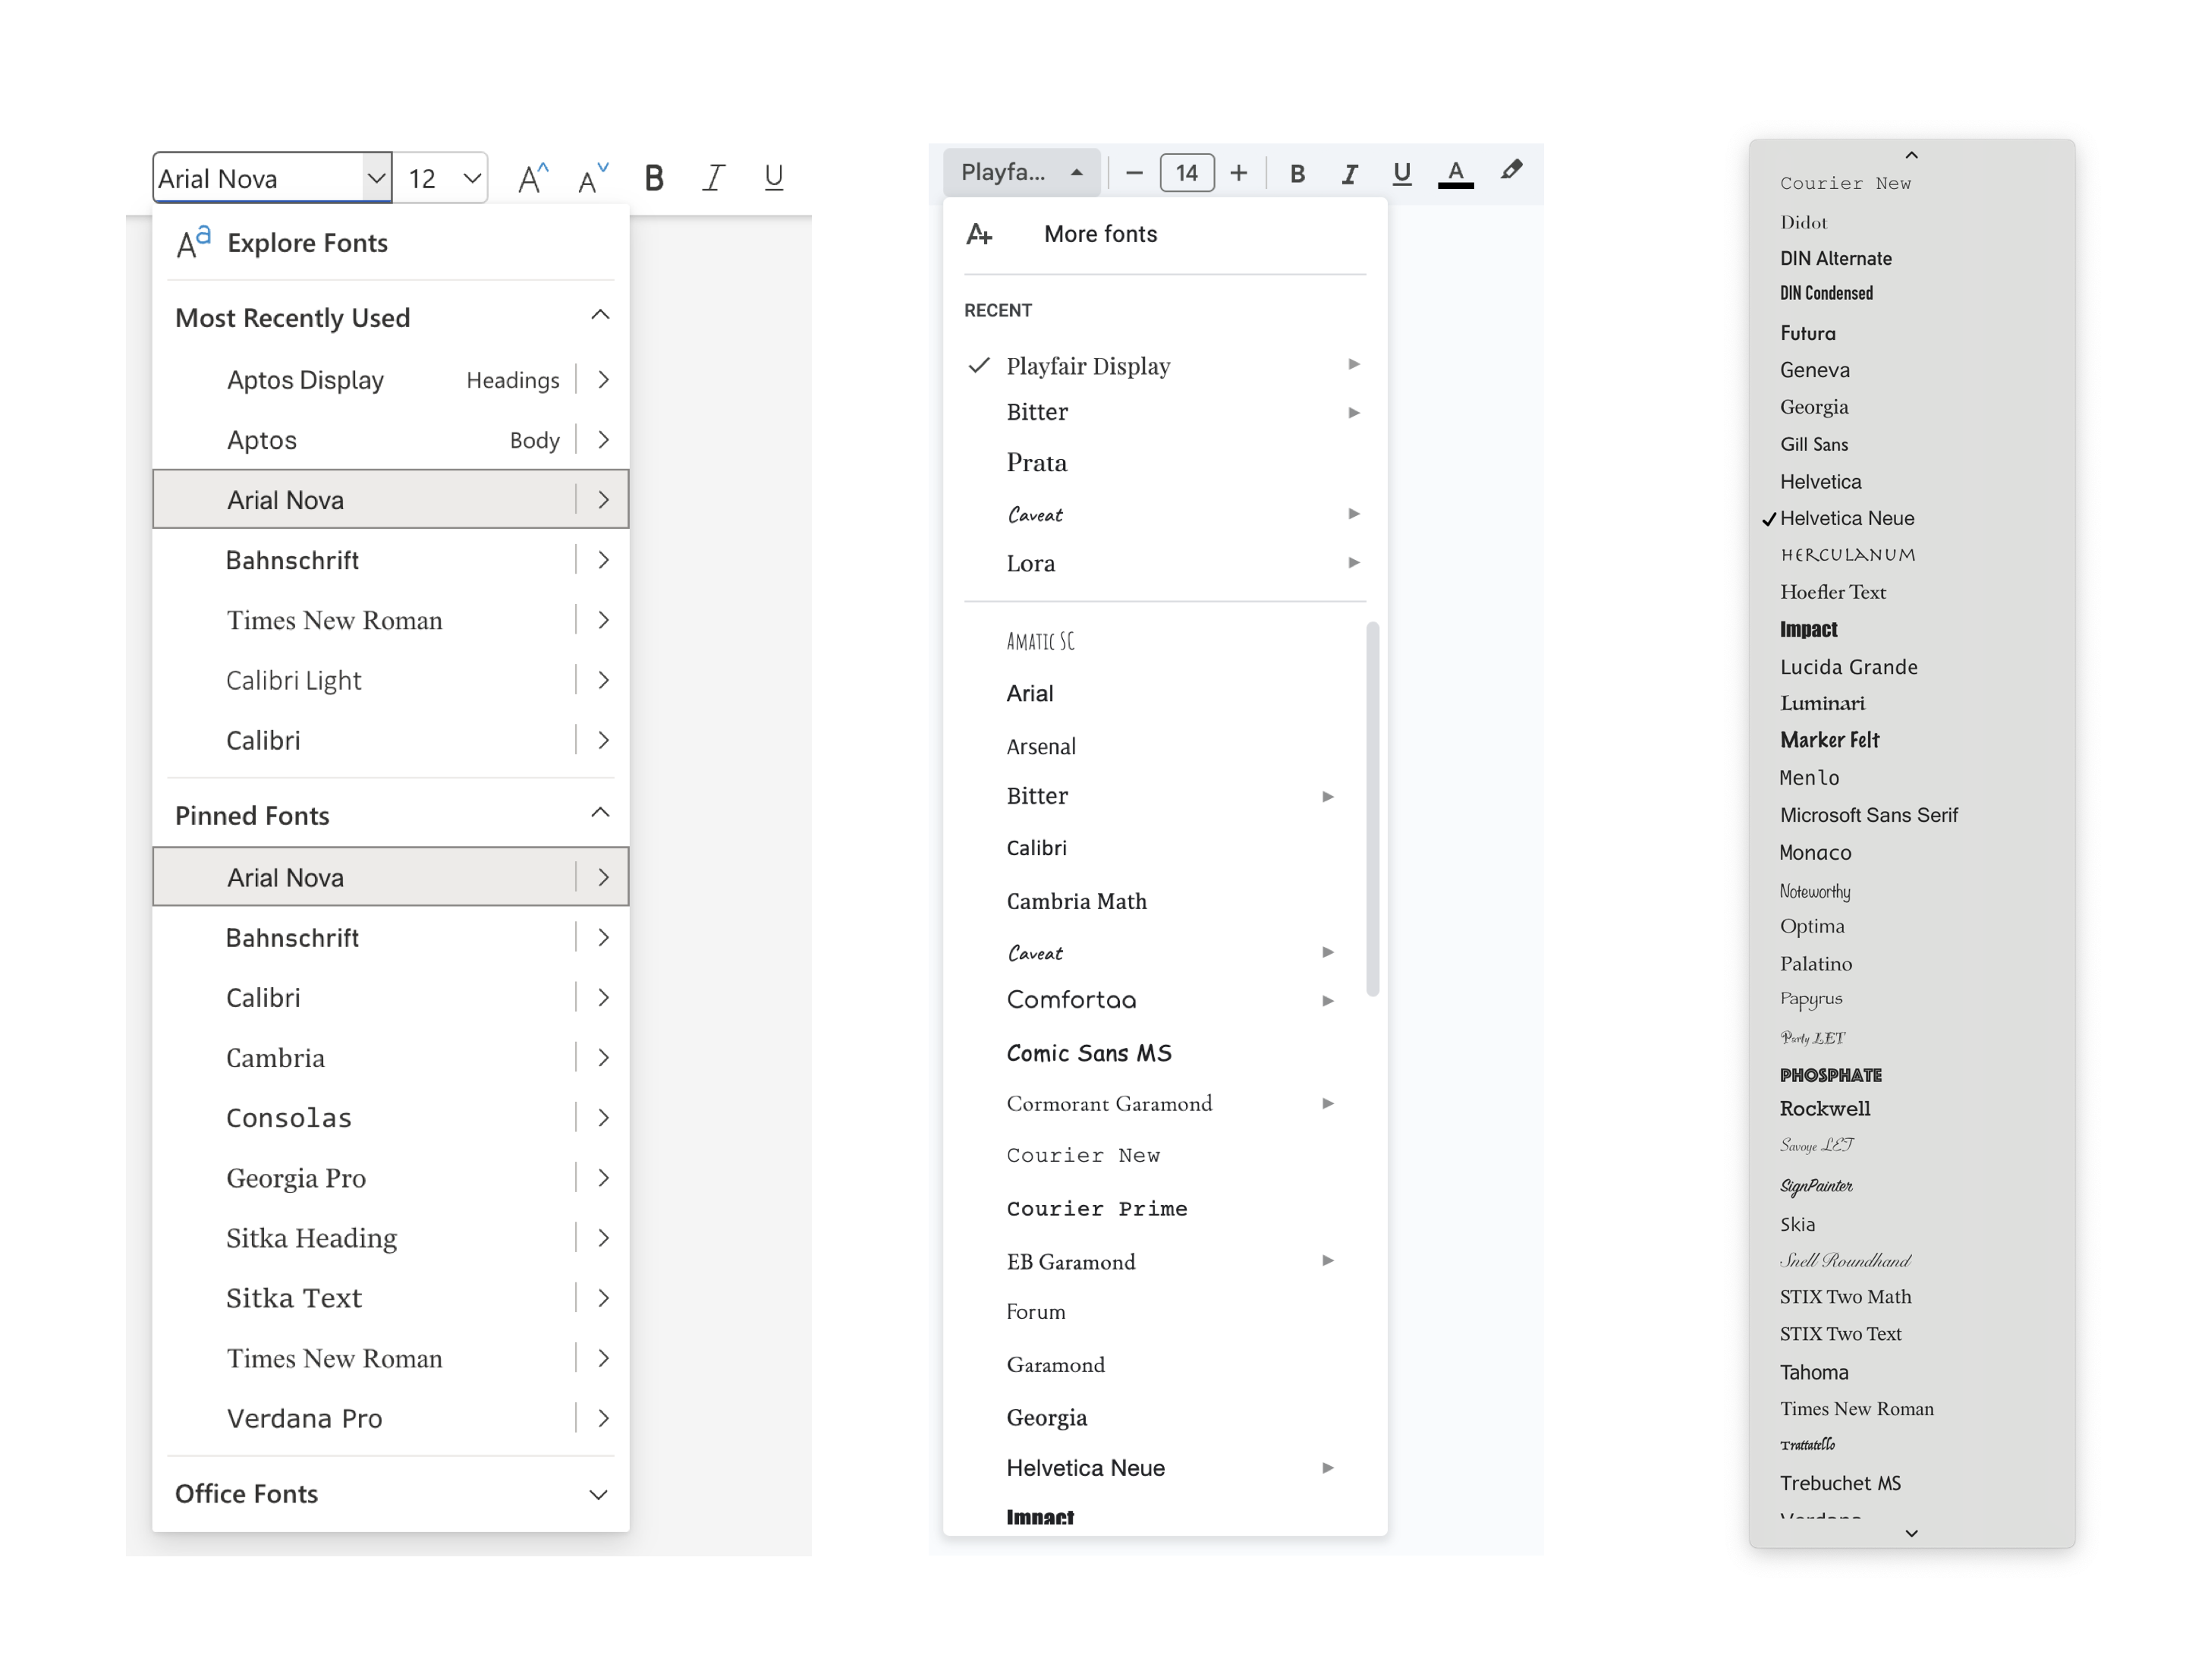Click the Explore Fonts icon
This screenshot has height=1680, width=2211.
[191, 242]
